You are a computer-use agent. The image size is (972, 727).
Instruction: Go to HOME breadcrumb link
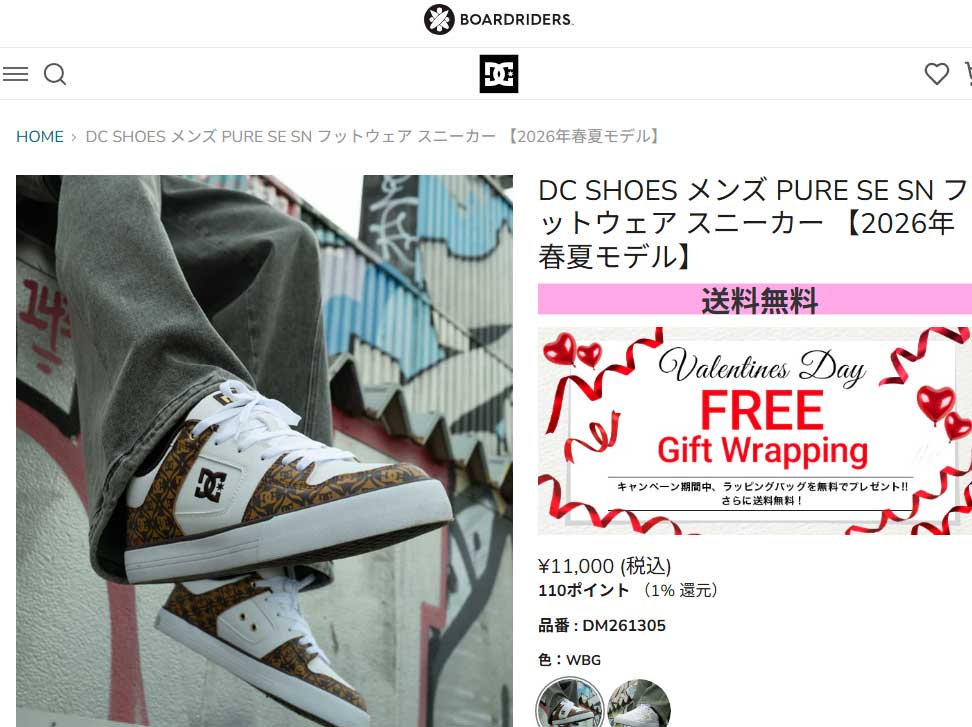click(40, 136)
